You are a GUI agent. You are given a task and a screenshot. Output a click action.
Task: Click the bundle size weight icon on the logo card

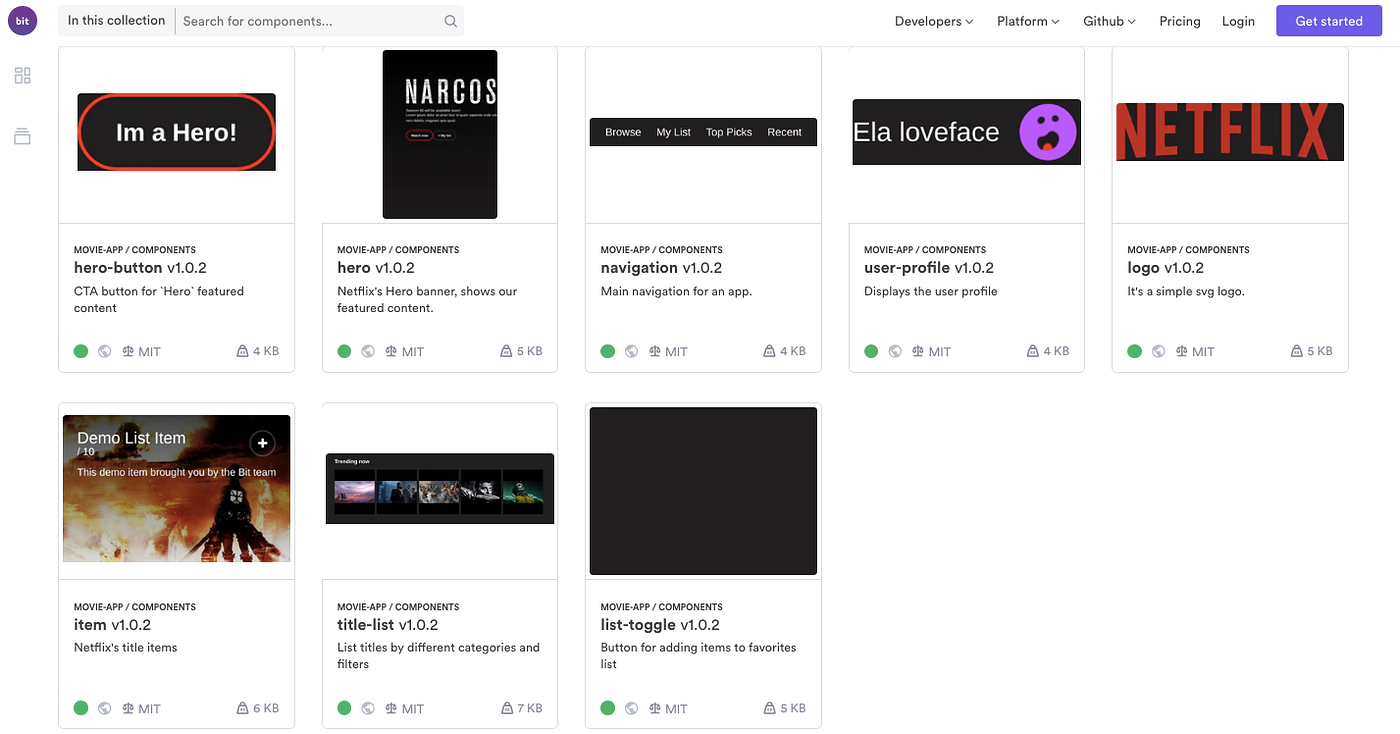coord(1295,351)
